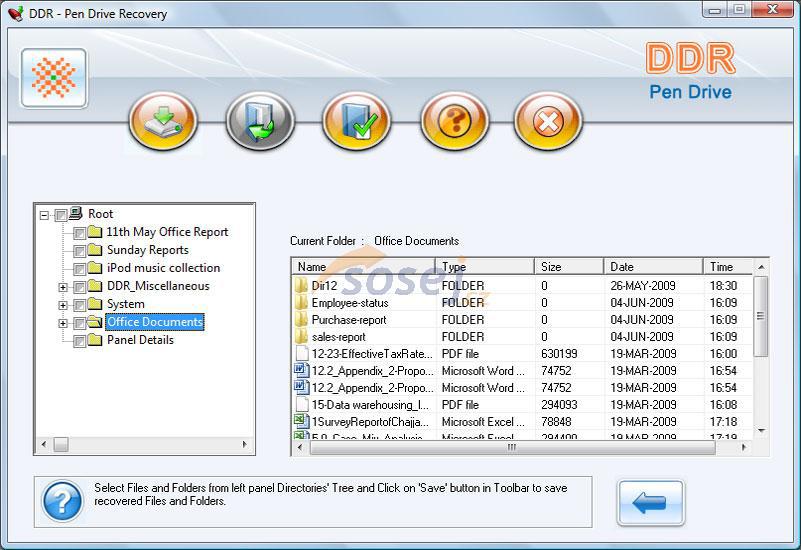Click the System folder icon in tree
The width and height of the screenshot is (801, 550).
(95, 304)
